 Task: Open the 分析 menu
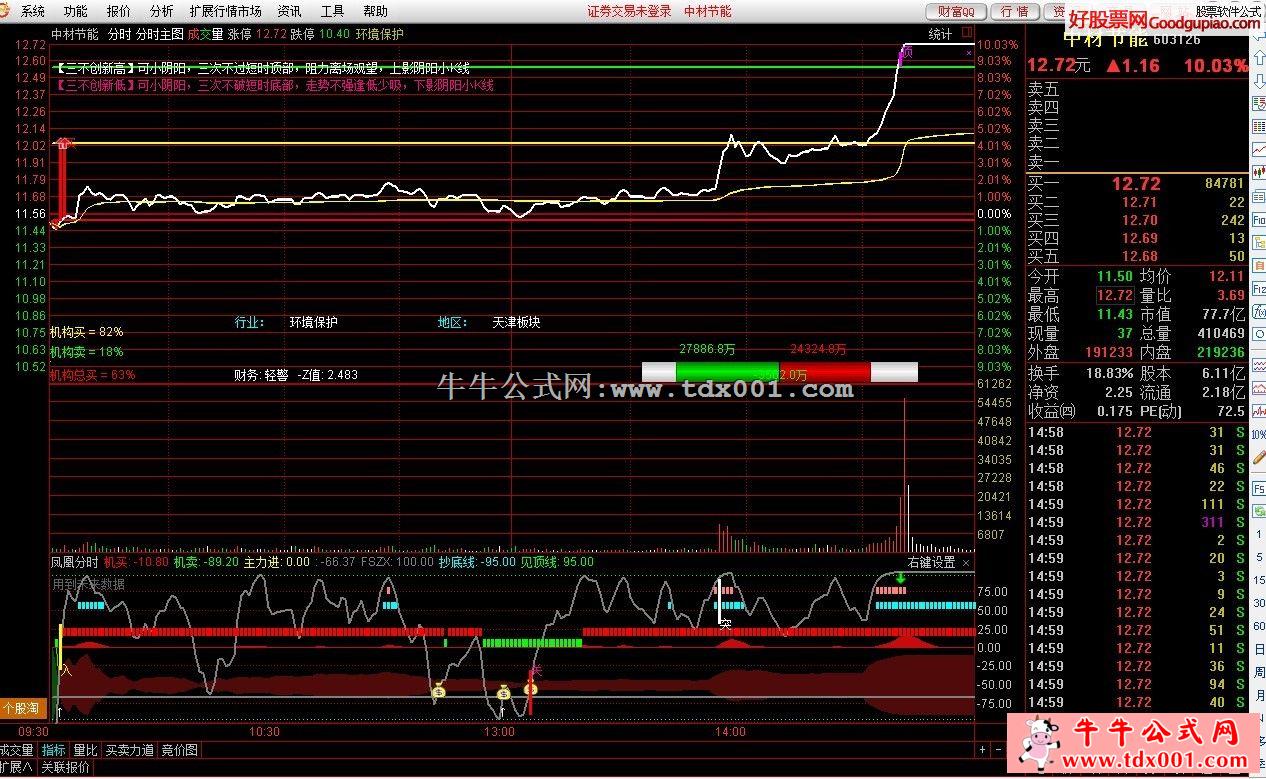pos(161,11)
